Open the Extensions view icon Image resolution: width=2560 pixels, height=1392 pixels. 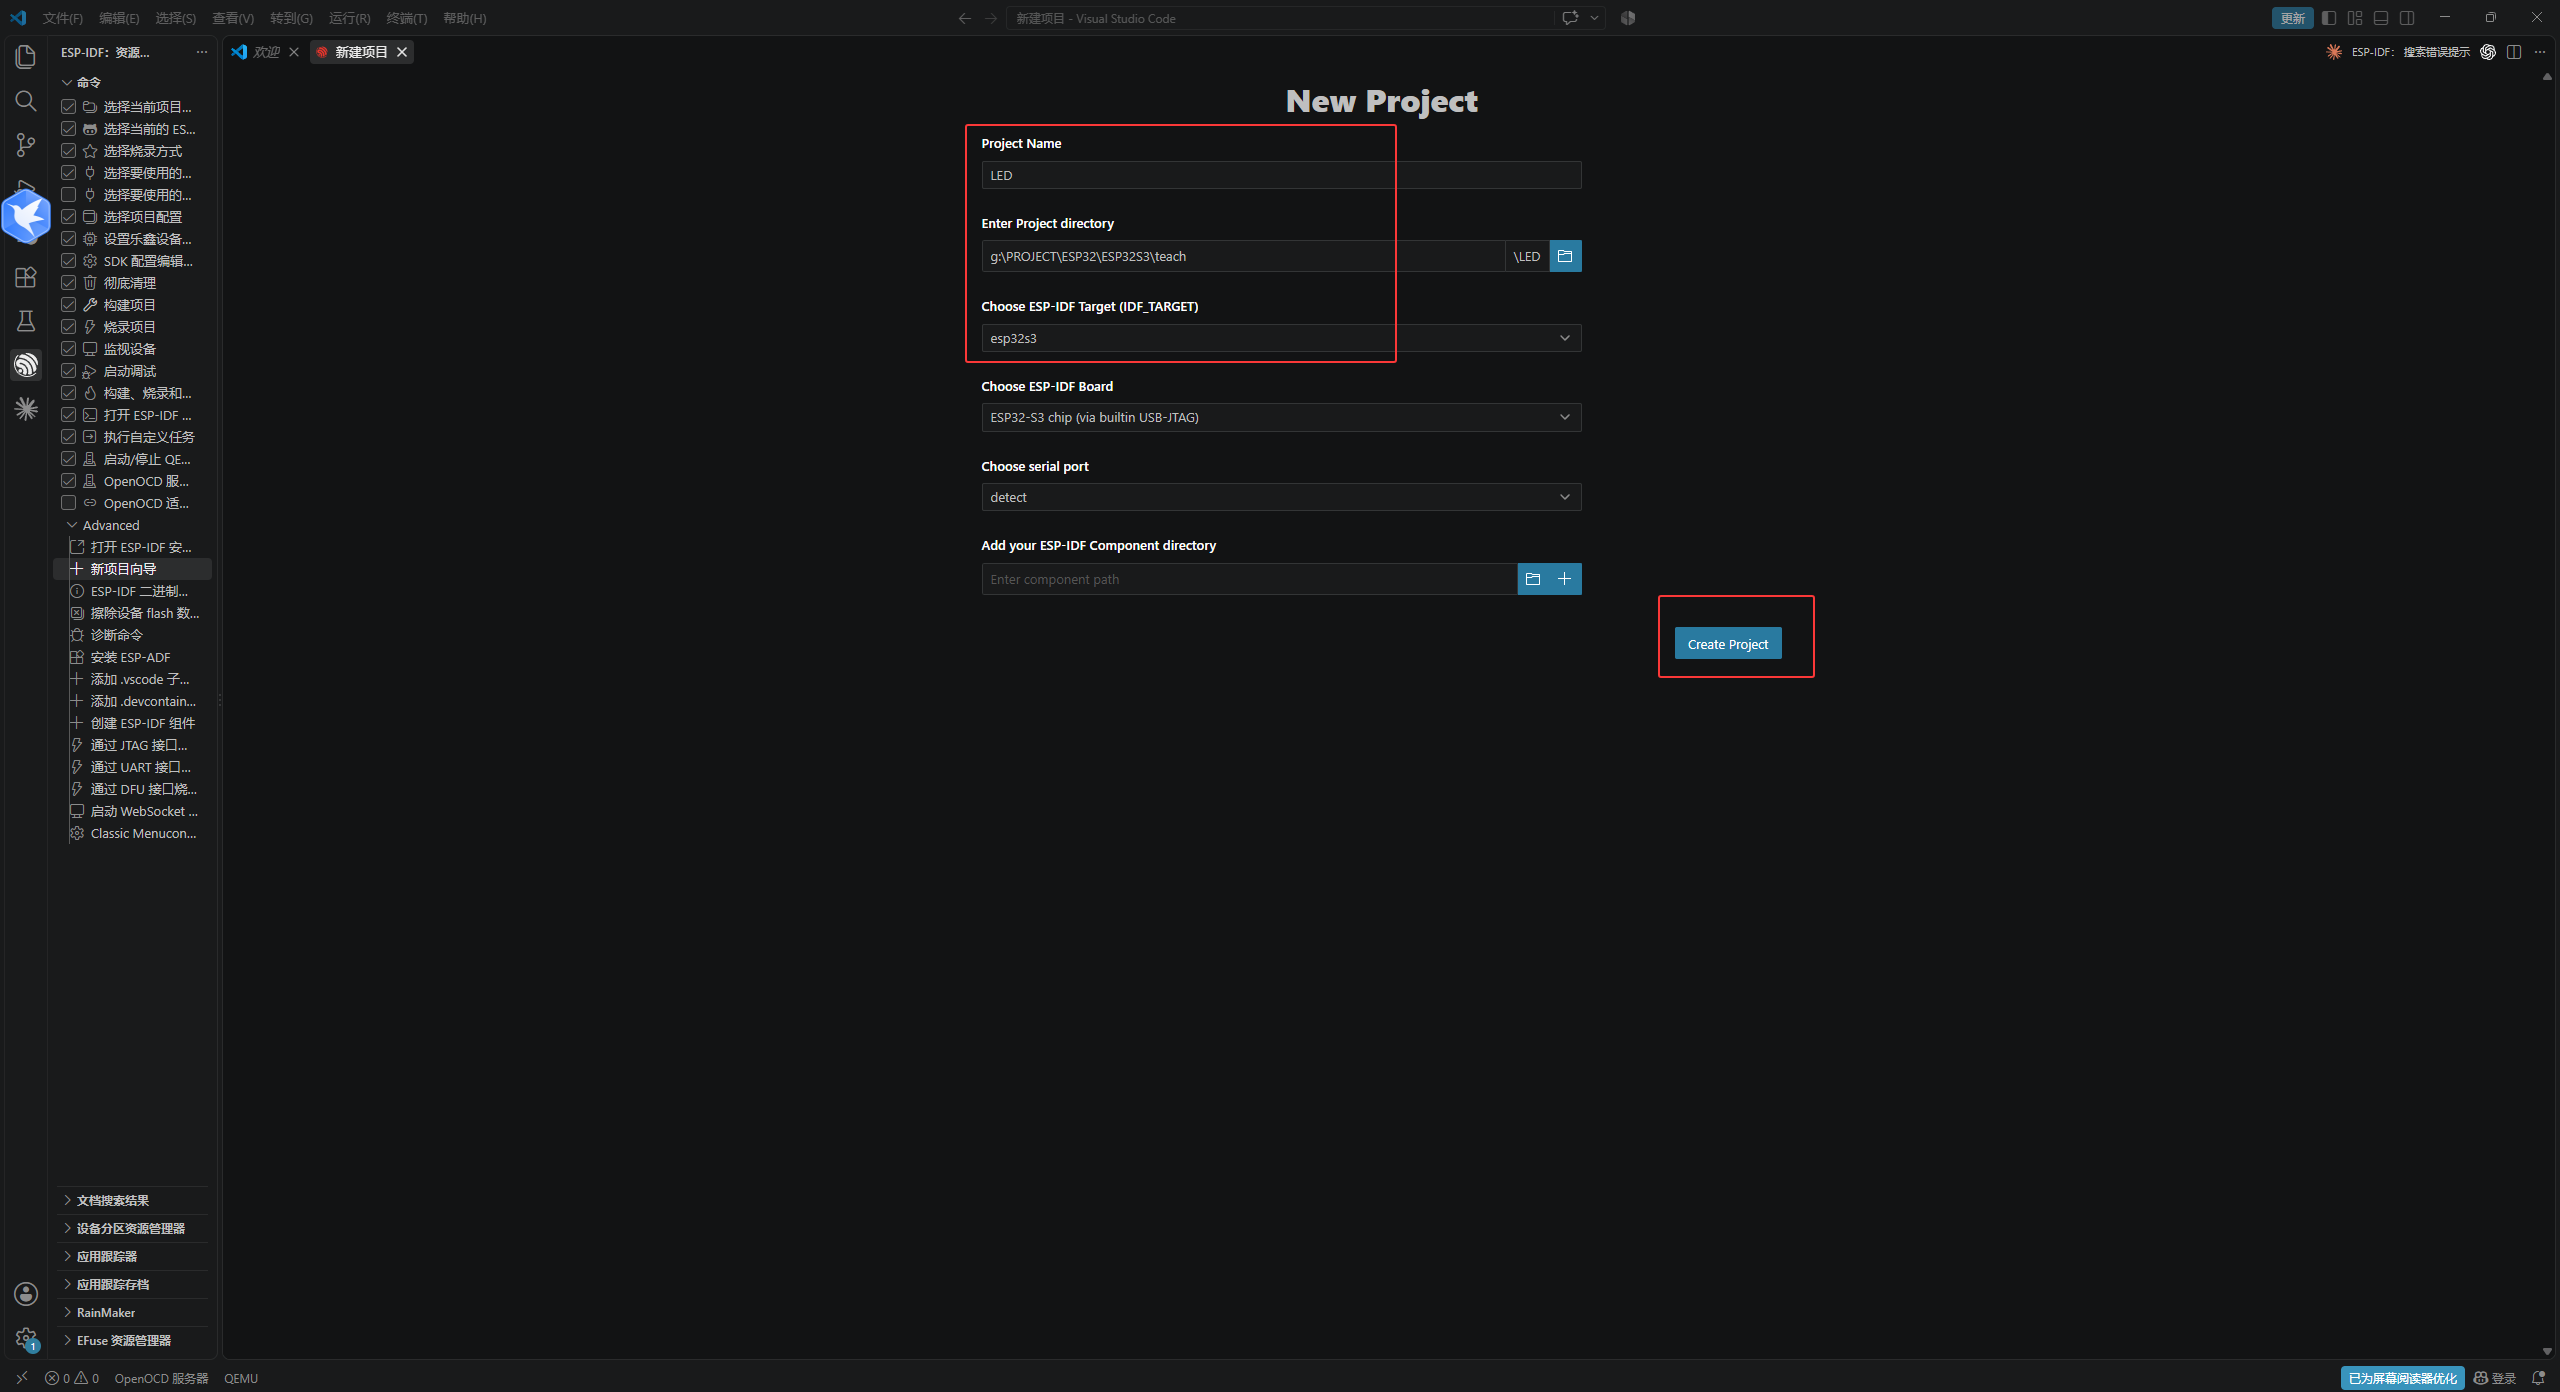26,277
